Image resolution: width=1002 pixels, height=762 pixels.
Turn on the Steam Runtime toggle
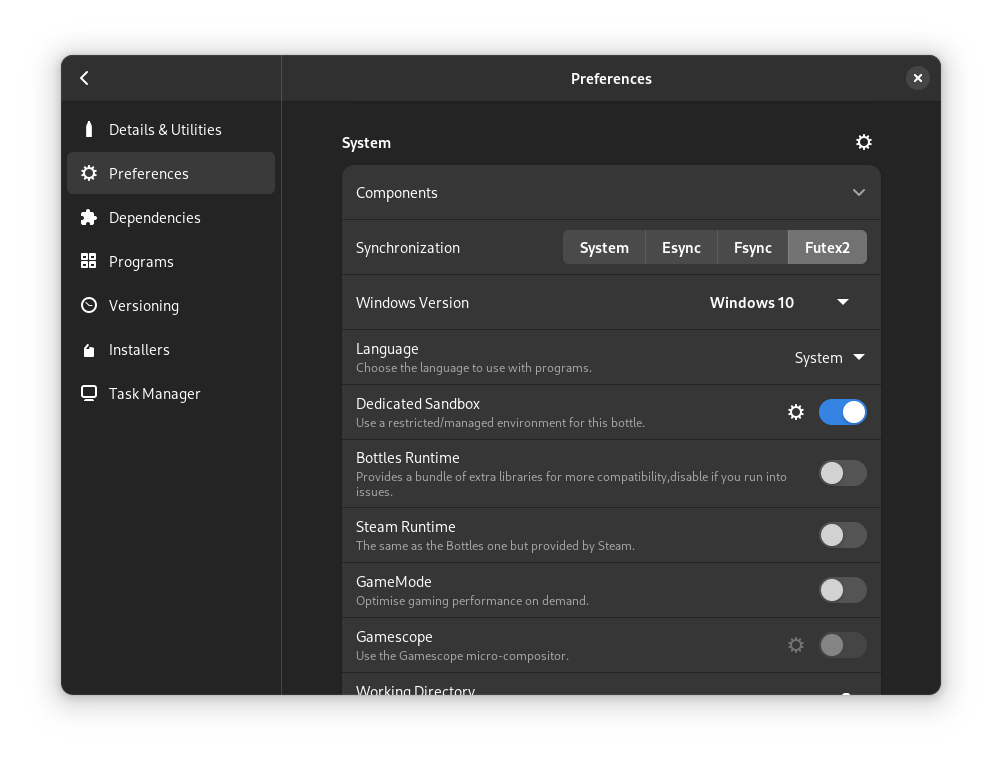[842, 535]
